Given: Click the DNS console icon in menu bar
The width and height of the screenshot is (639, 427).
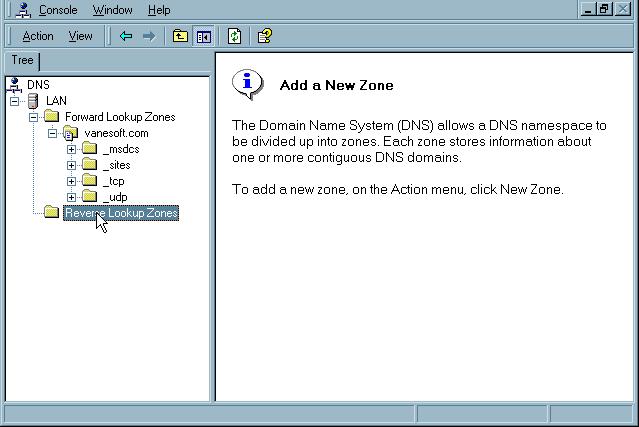Looking at the screenshot, I should point(23,10).
